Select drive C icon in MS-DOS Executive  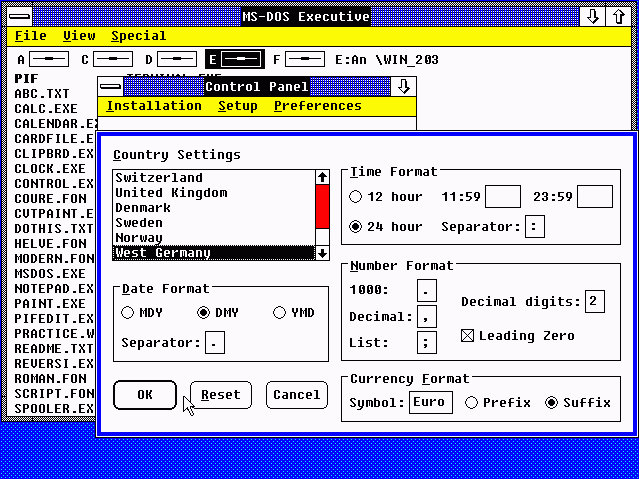tap(113, 60)
